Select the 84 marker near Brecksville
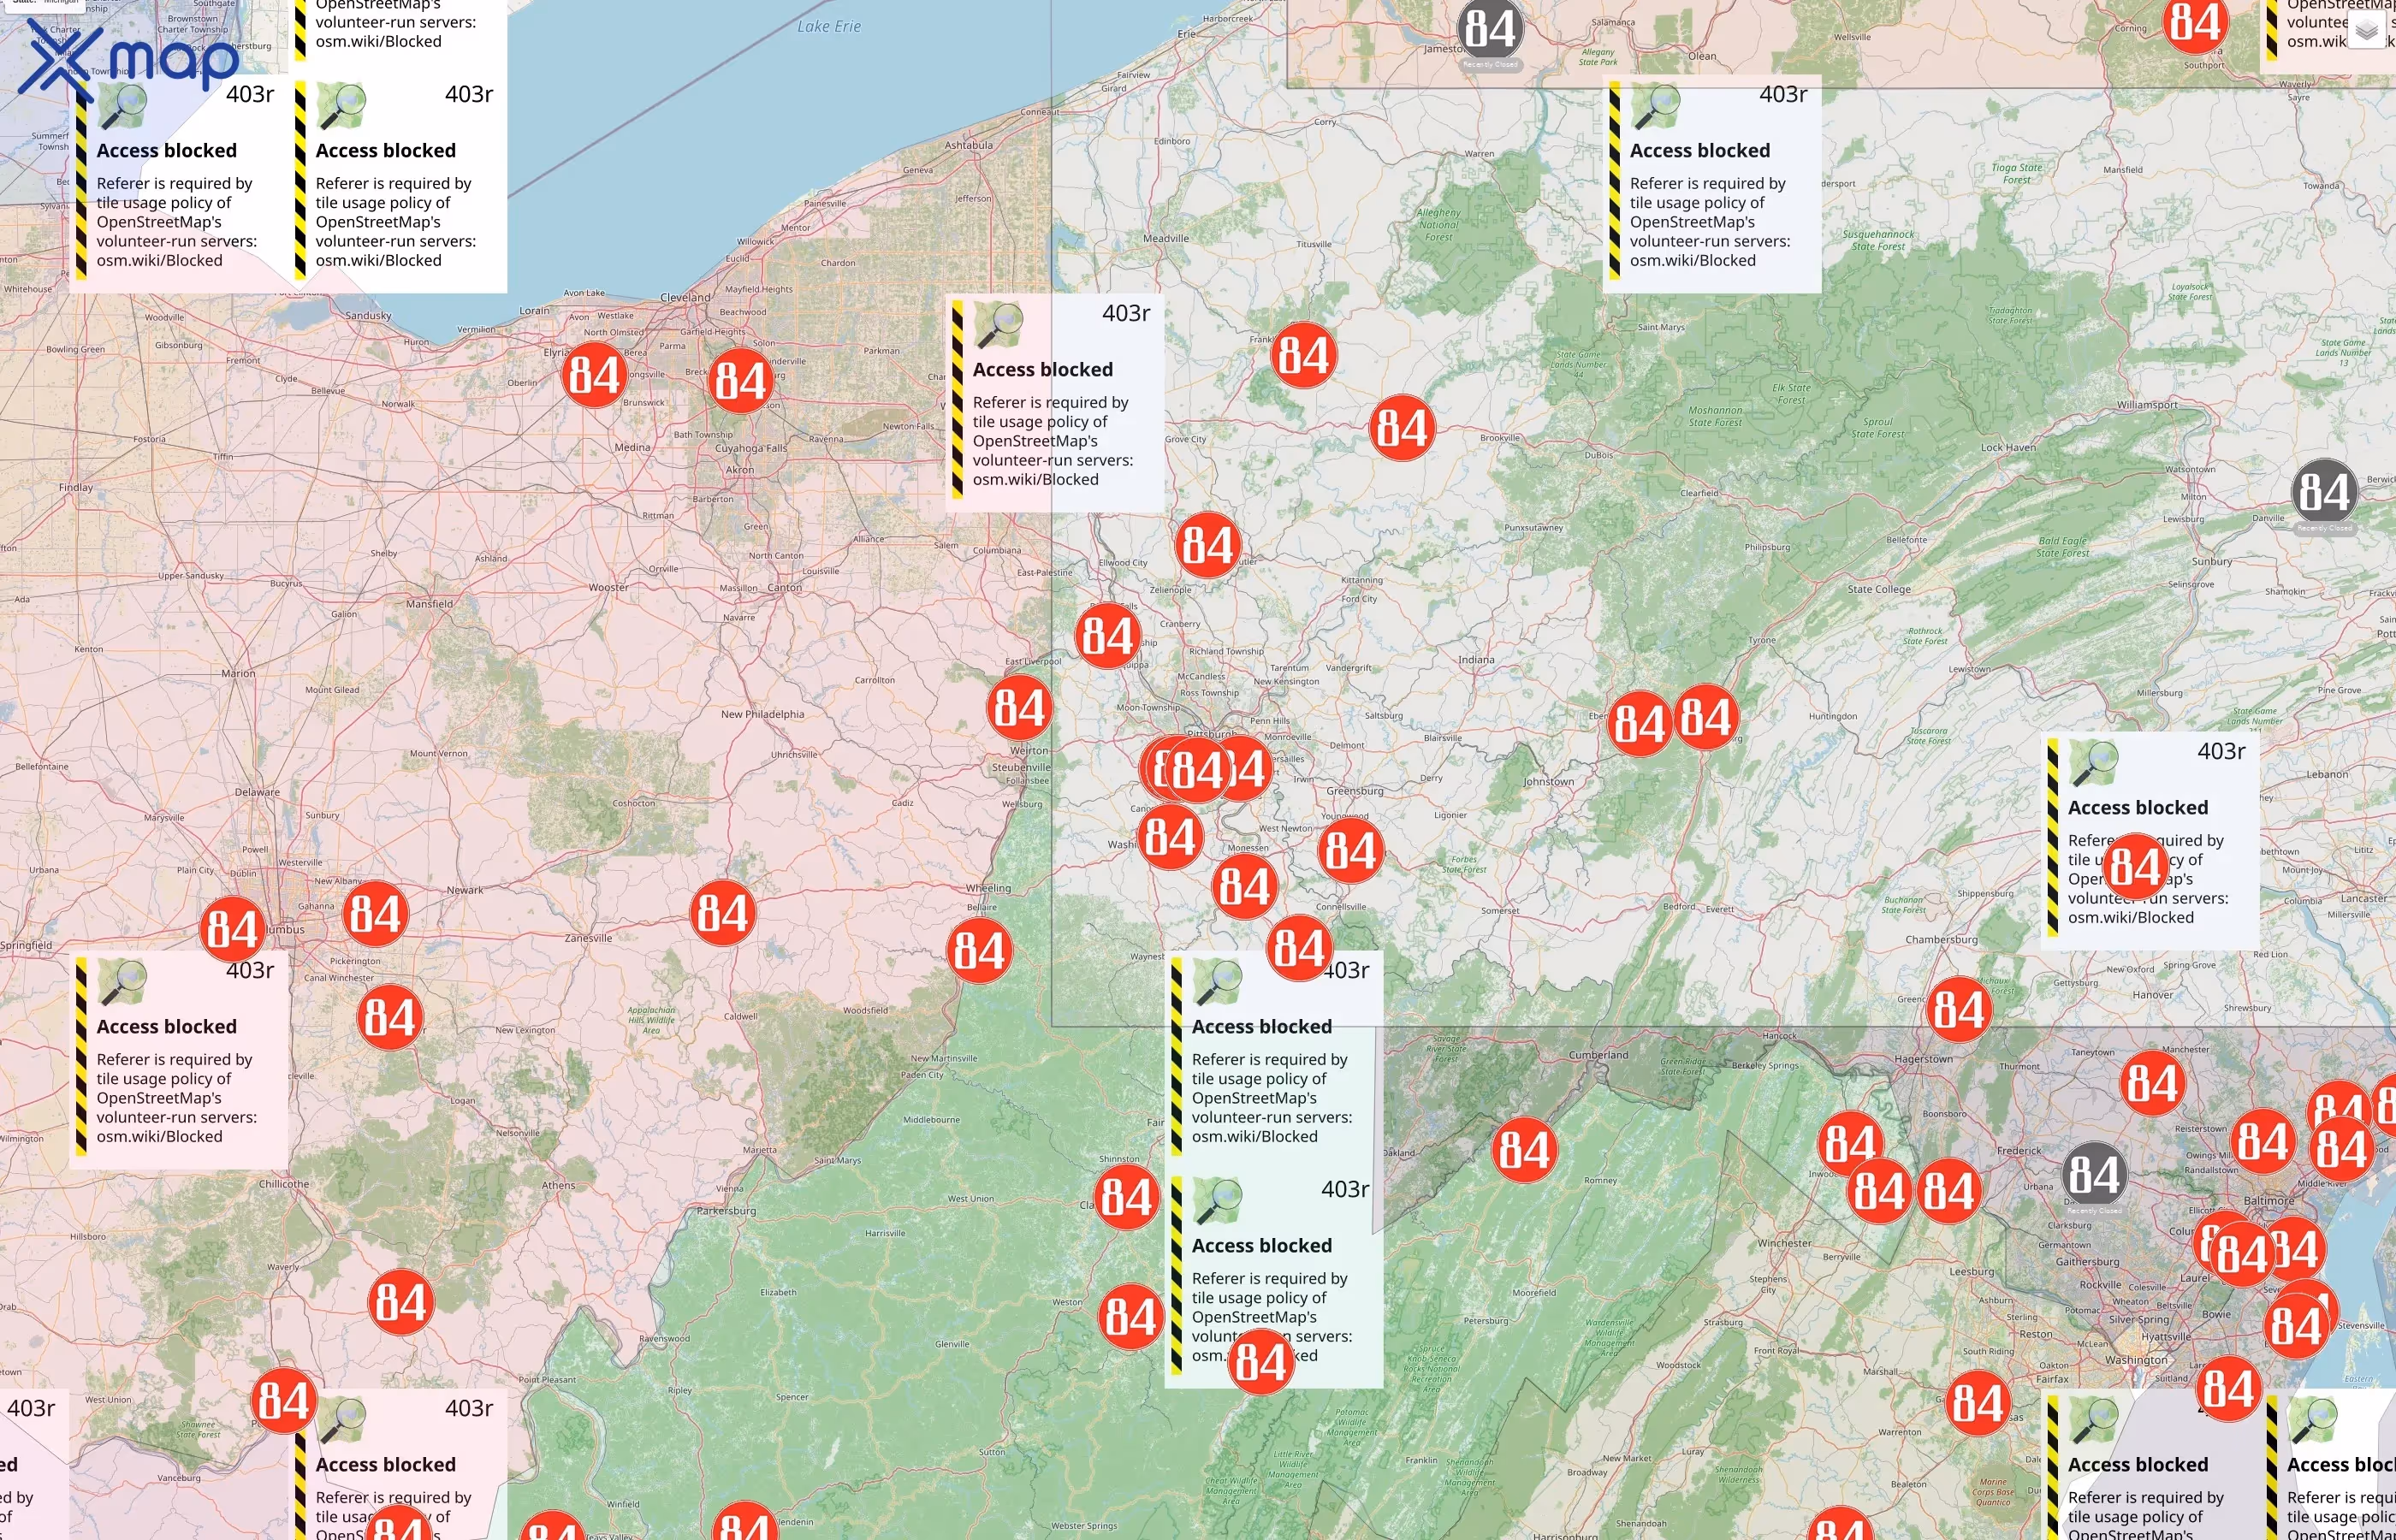 click(741, 381)
